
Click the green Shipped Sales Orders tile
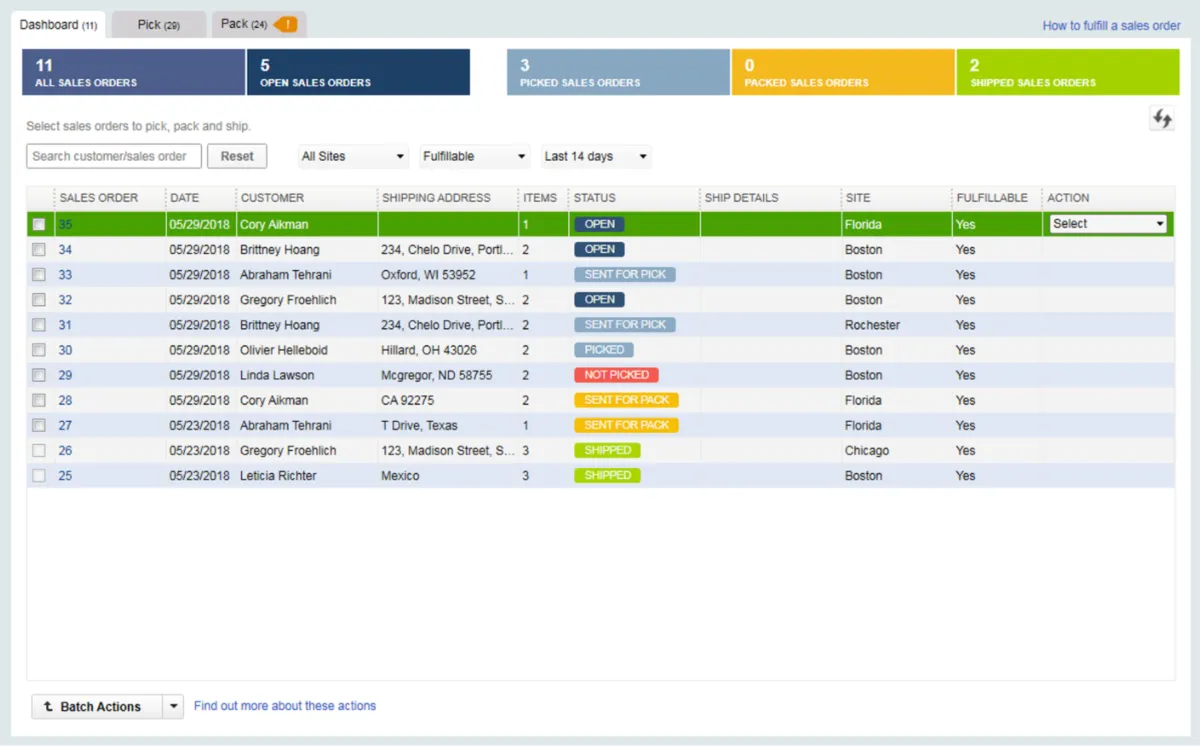(x=1067, y=72)
